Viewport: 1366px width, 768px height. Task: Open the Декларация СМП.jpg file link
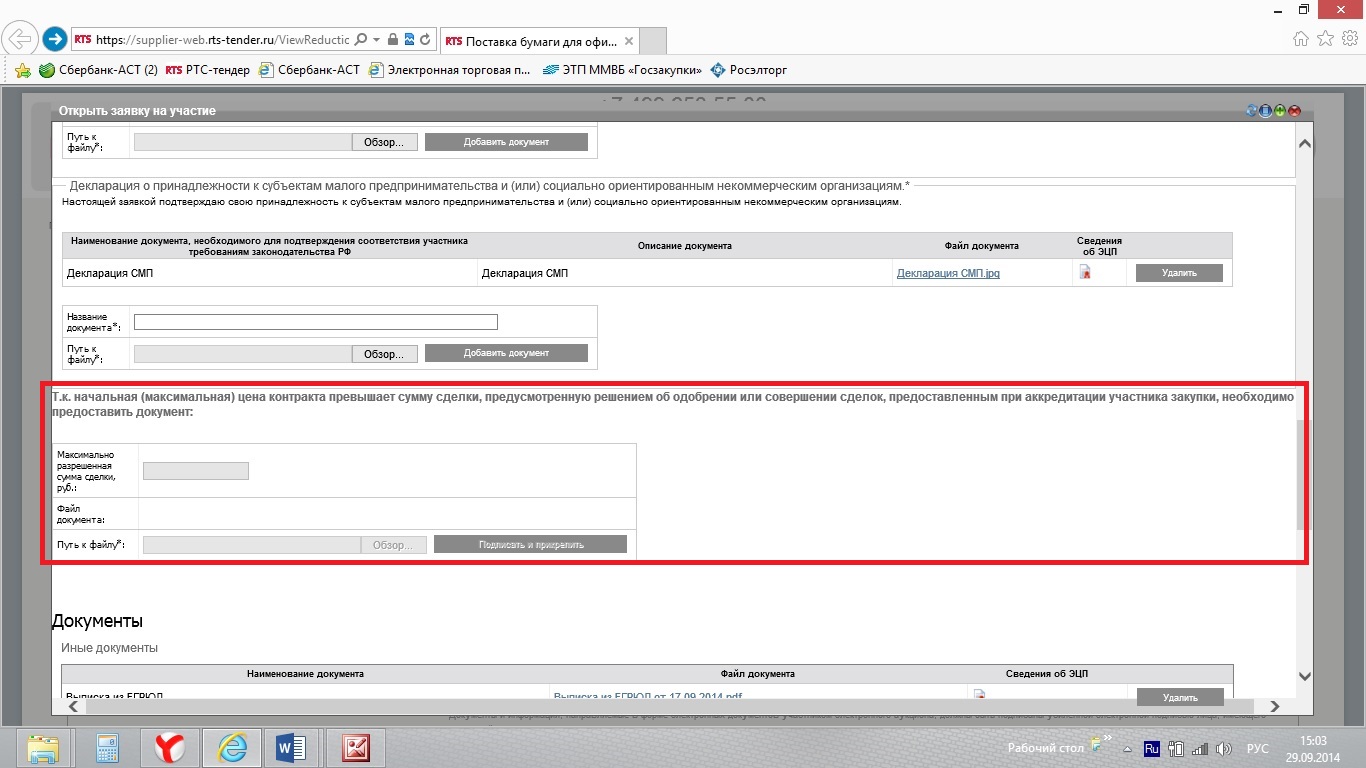tap(947, 273)
